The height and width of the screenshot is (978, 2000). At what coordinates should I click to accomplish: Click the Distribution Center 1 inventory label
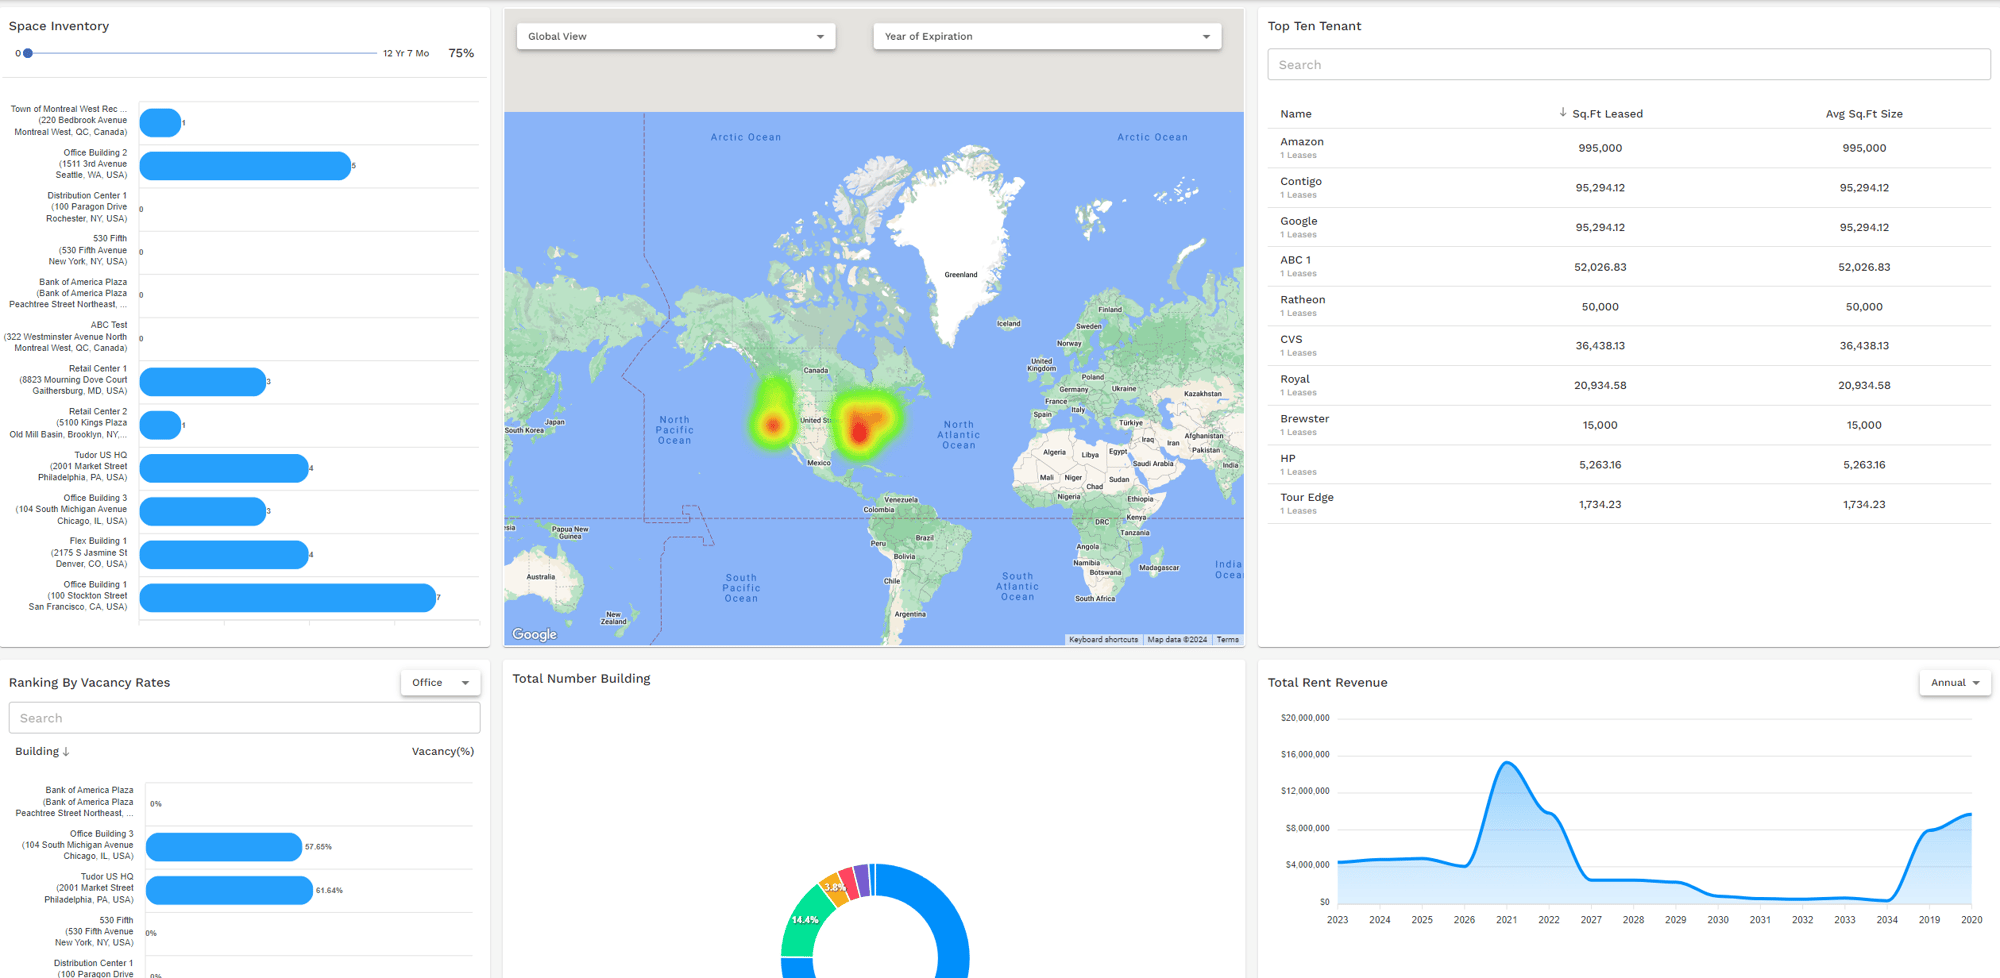pos(87,207)
